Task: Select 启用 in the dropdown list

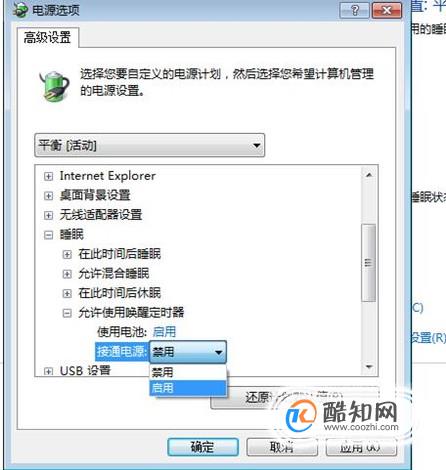Action: point(188,388)
